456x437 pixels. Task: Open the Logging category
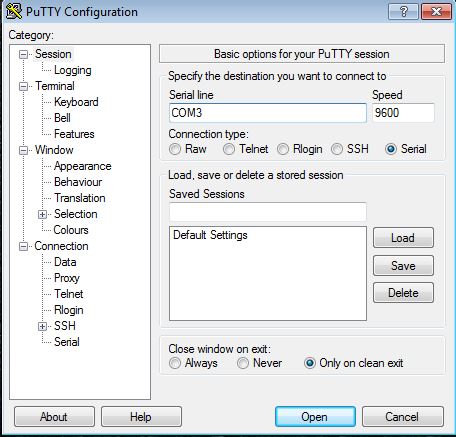point(73,70)
